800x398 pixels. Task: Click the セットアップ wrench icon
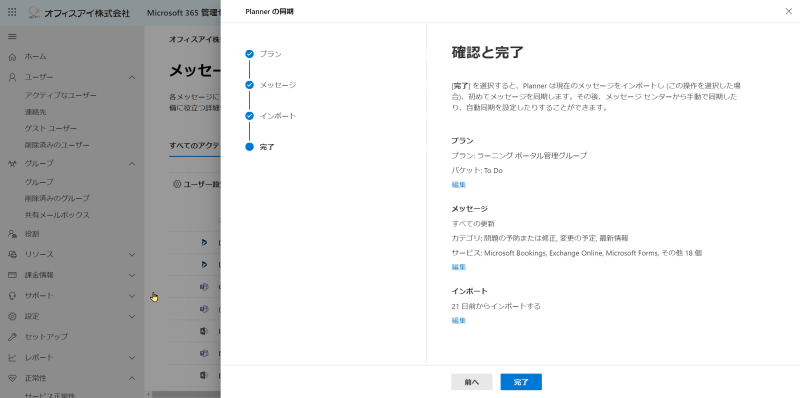(x=13, y=337)
